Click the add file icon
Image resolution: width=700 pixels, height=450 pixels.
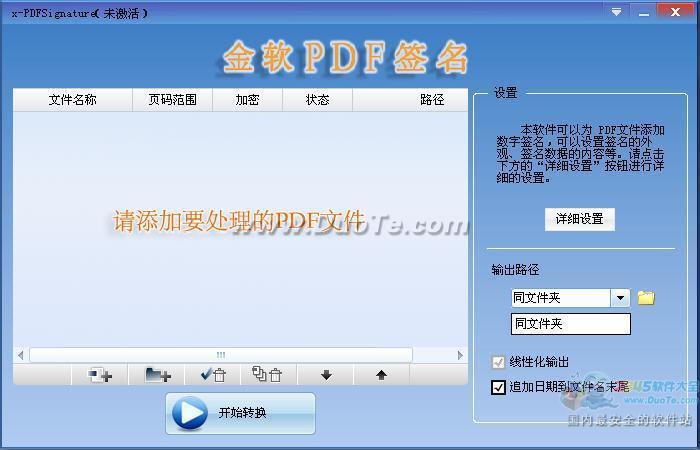(x=100, y=375)
